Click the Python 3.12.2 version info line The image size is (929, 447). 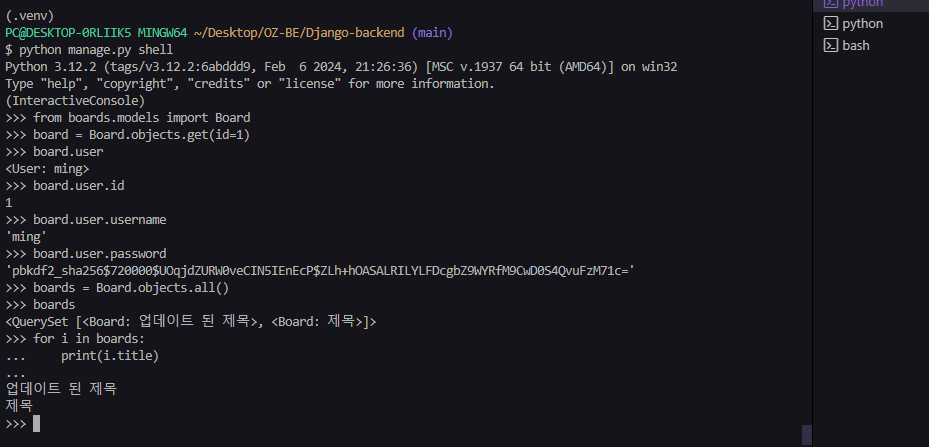[341, 67]
